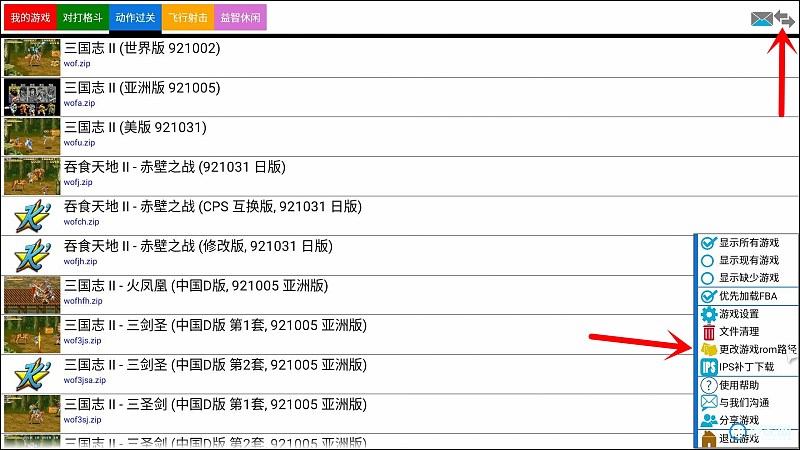Switch to 我的游戏 tab

pos(28,18)
